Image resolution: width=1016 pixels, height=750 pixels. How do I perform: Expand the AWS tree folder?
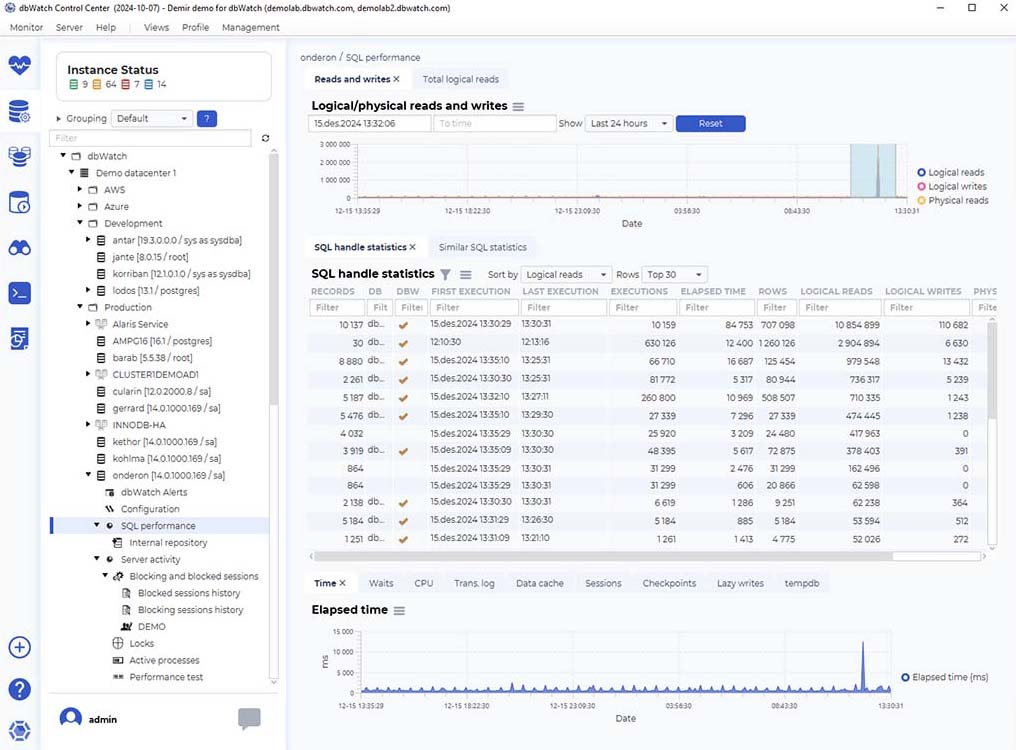coord(80,189)
